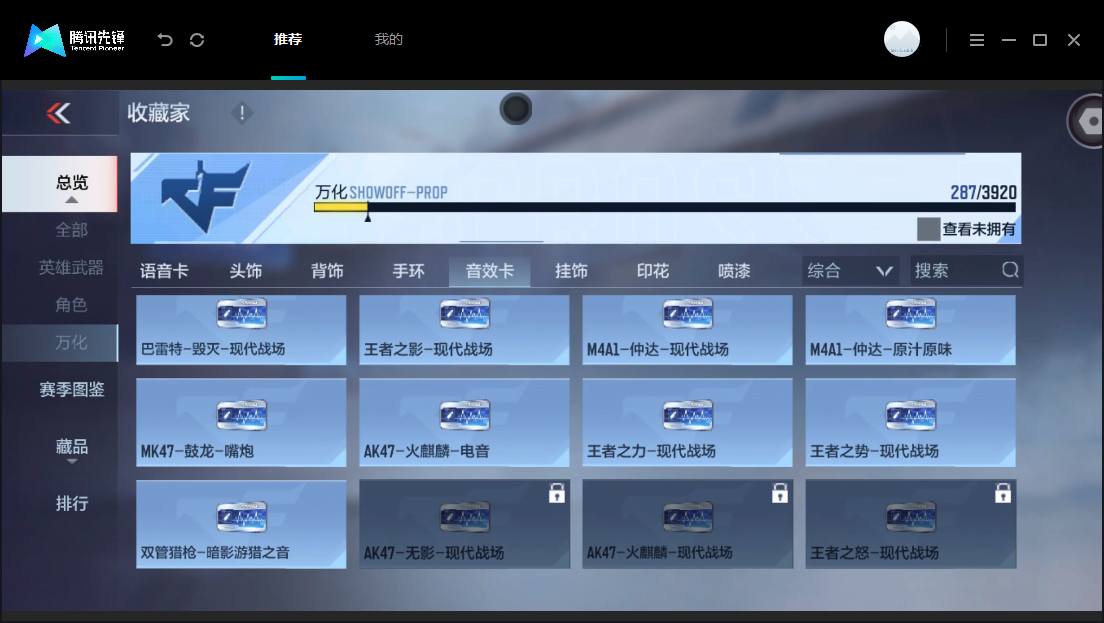Click lock icon on AK47-无影-现代战场 card

[556, 493]
